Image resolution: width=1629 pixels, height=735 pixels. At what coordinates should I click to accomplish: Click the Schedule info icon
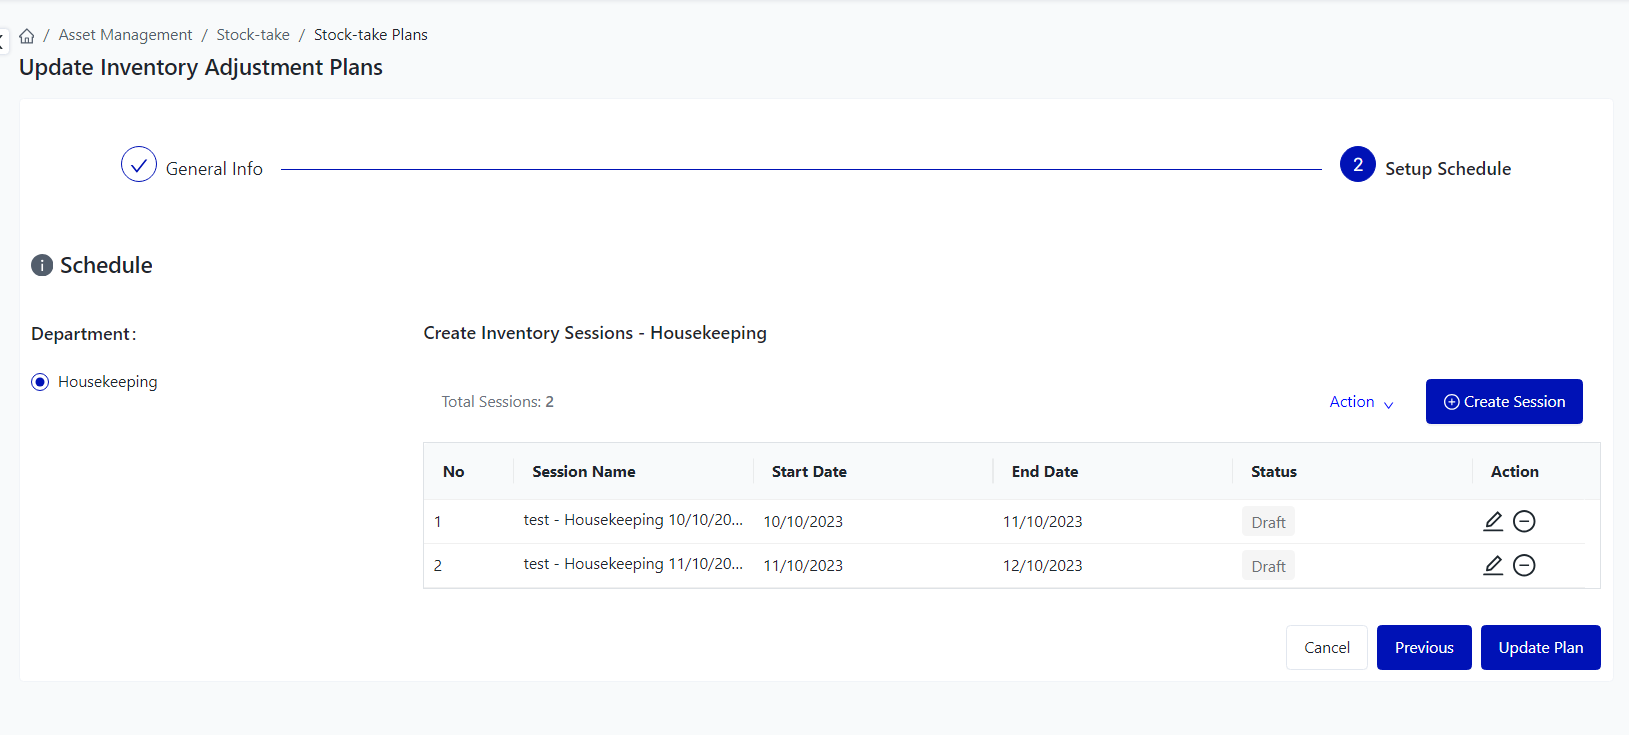(x=42, y=265)
